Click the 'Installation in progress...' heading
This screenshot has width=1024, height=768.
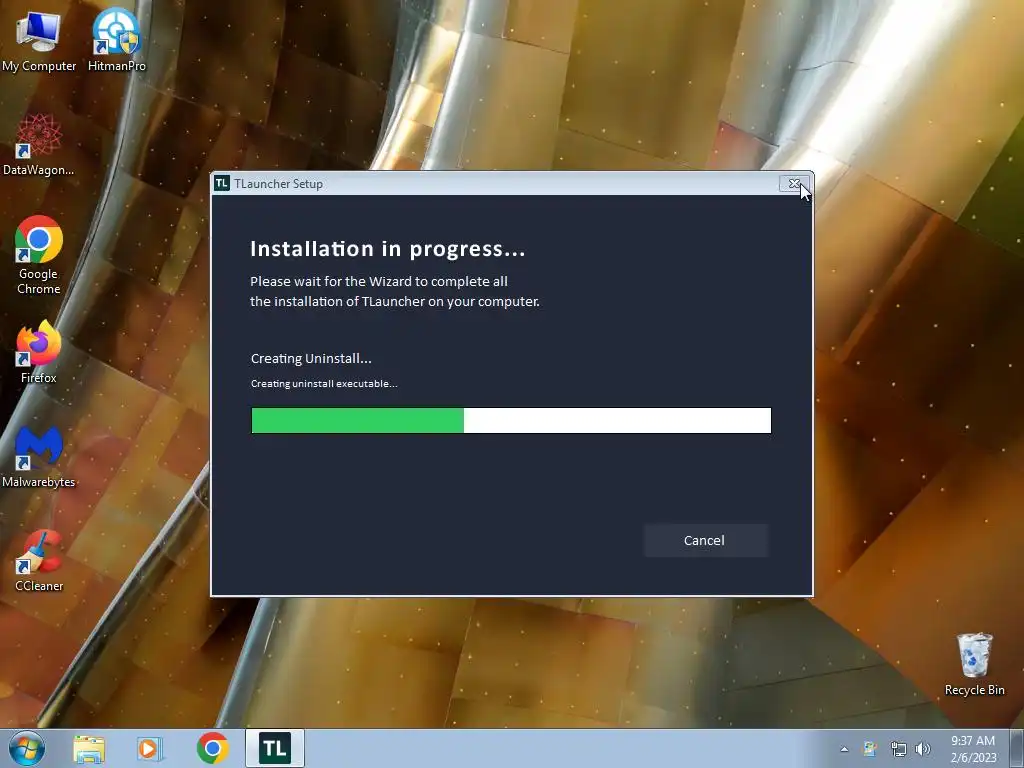[388, 249]
